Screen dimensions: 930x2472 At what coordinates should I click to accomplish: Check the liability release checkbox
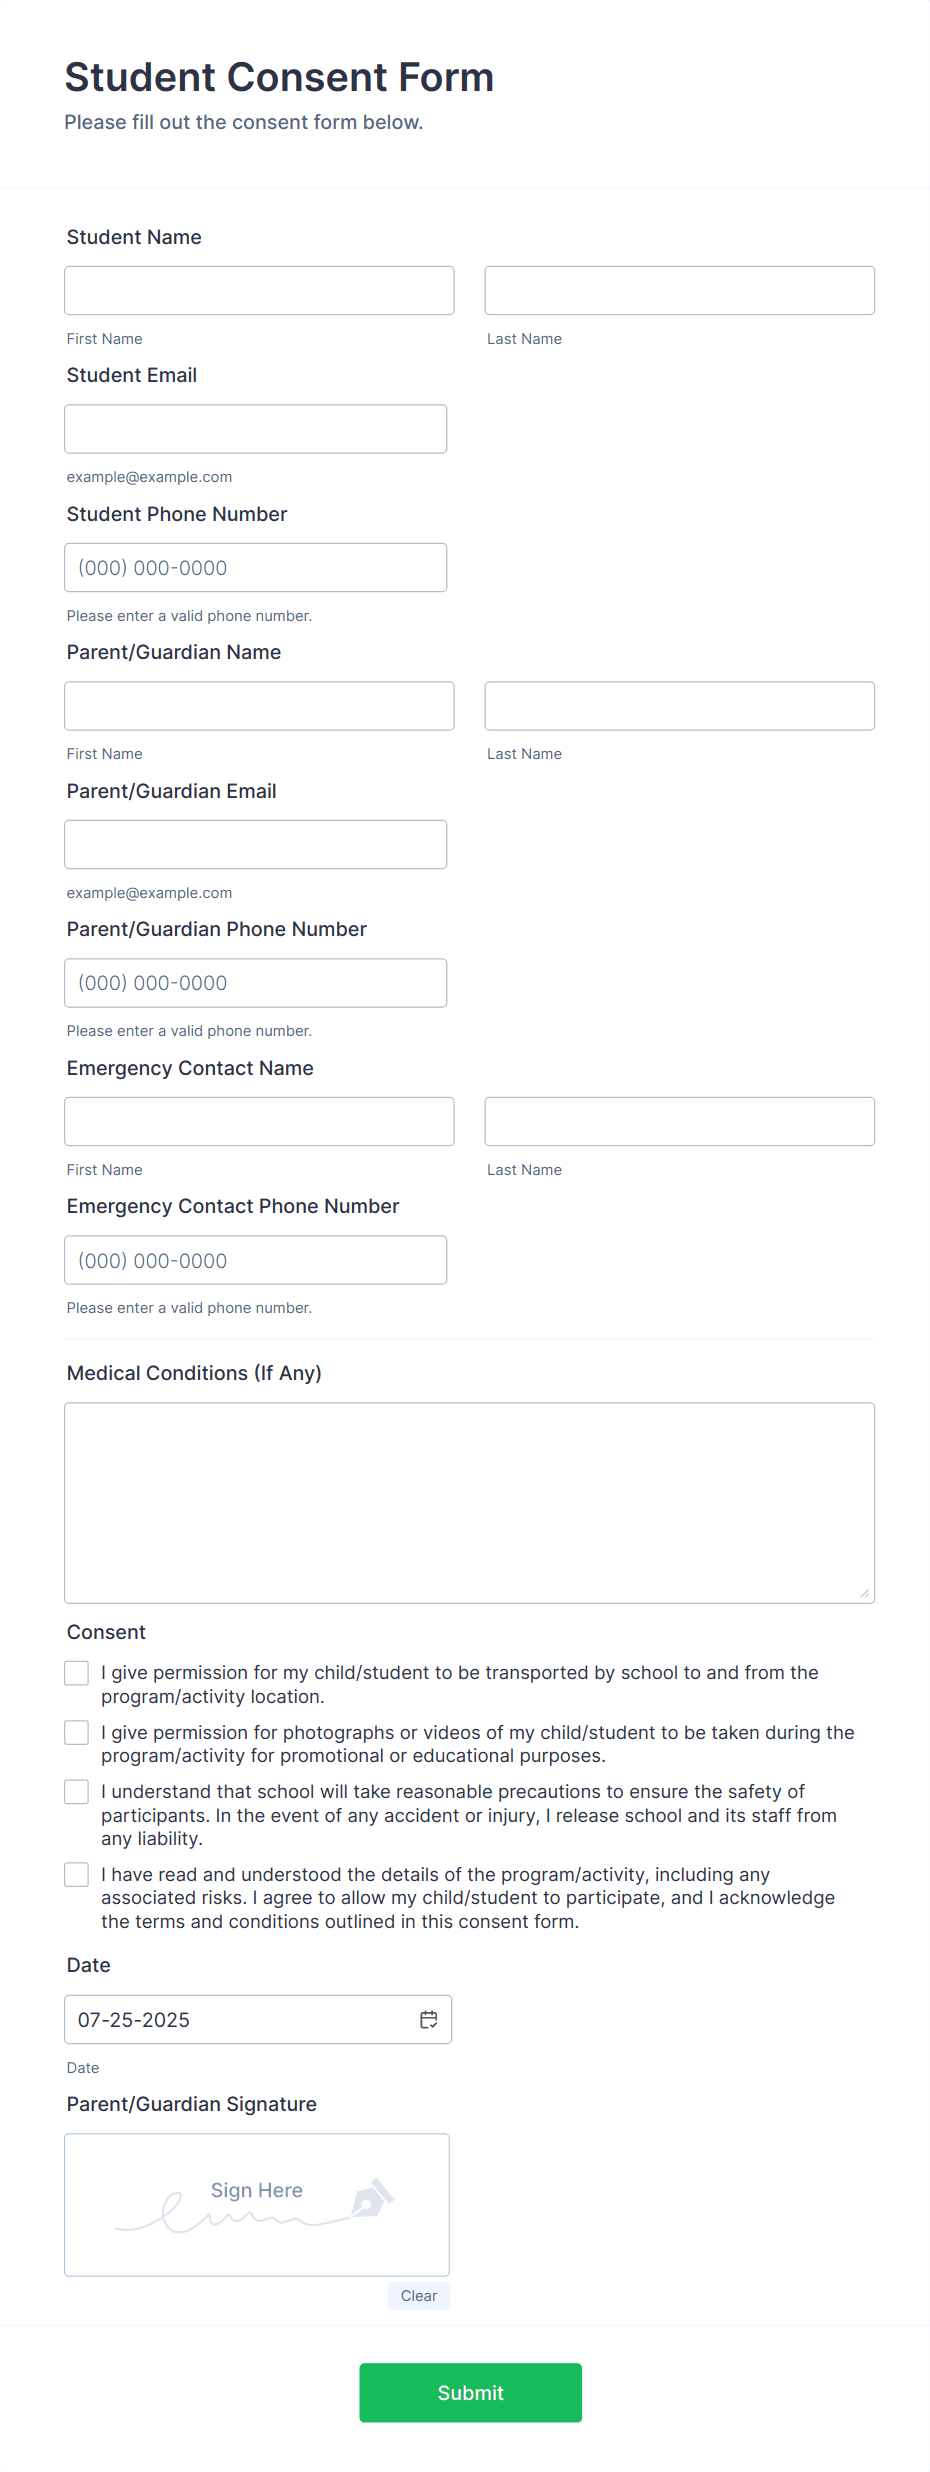click(x=76, y=1791)
